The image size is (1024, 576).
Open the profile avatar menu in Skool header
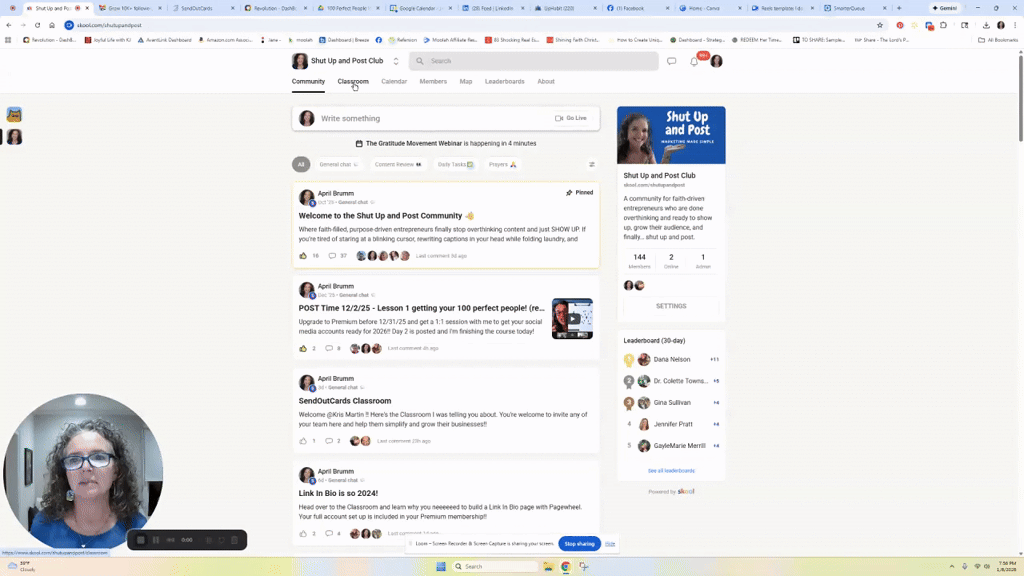[716, 61]
